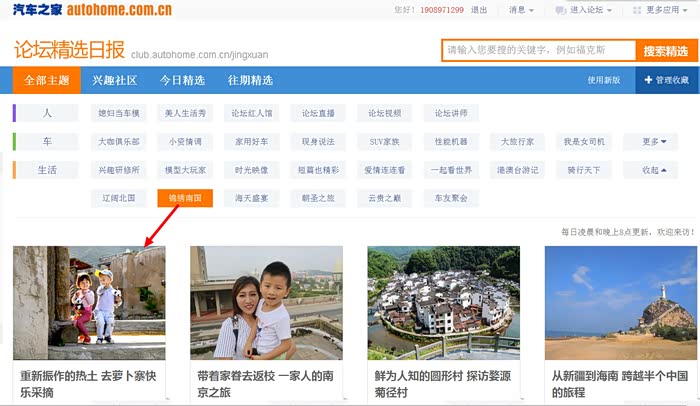Select the 全部主题 tab
Viewport: 700px width, 406px height.
coord(46,80)
